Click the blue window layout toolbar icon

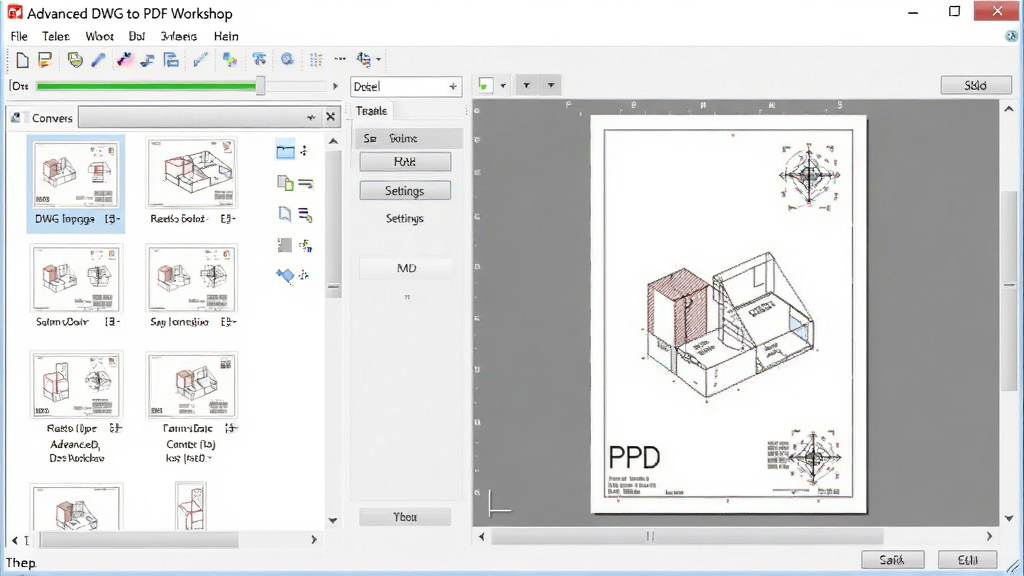point(171,60)
